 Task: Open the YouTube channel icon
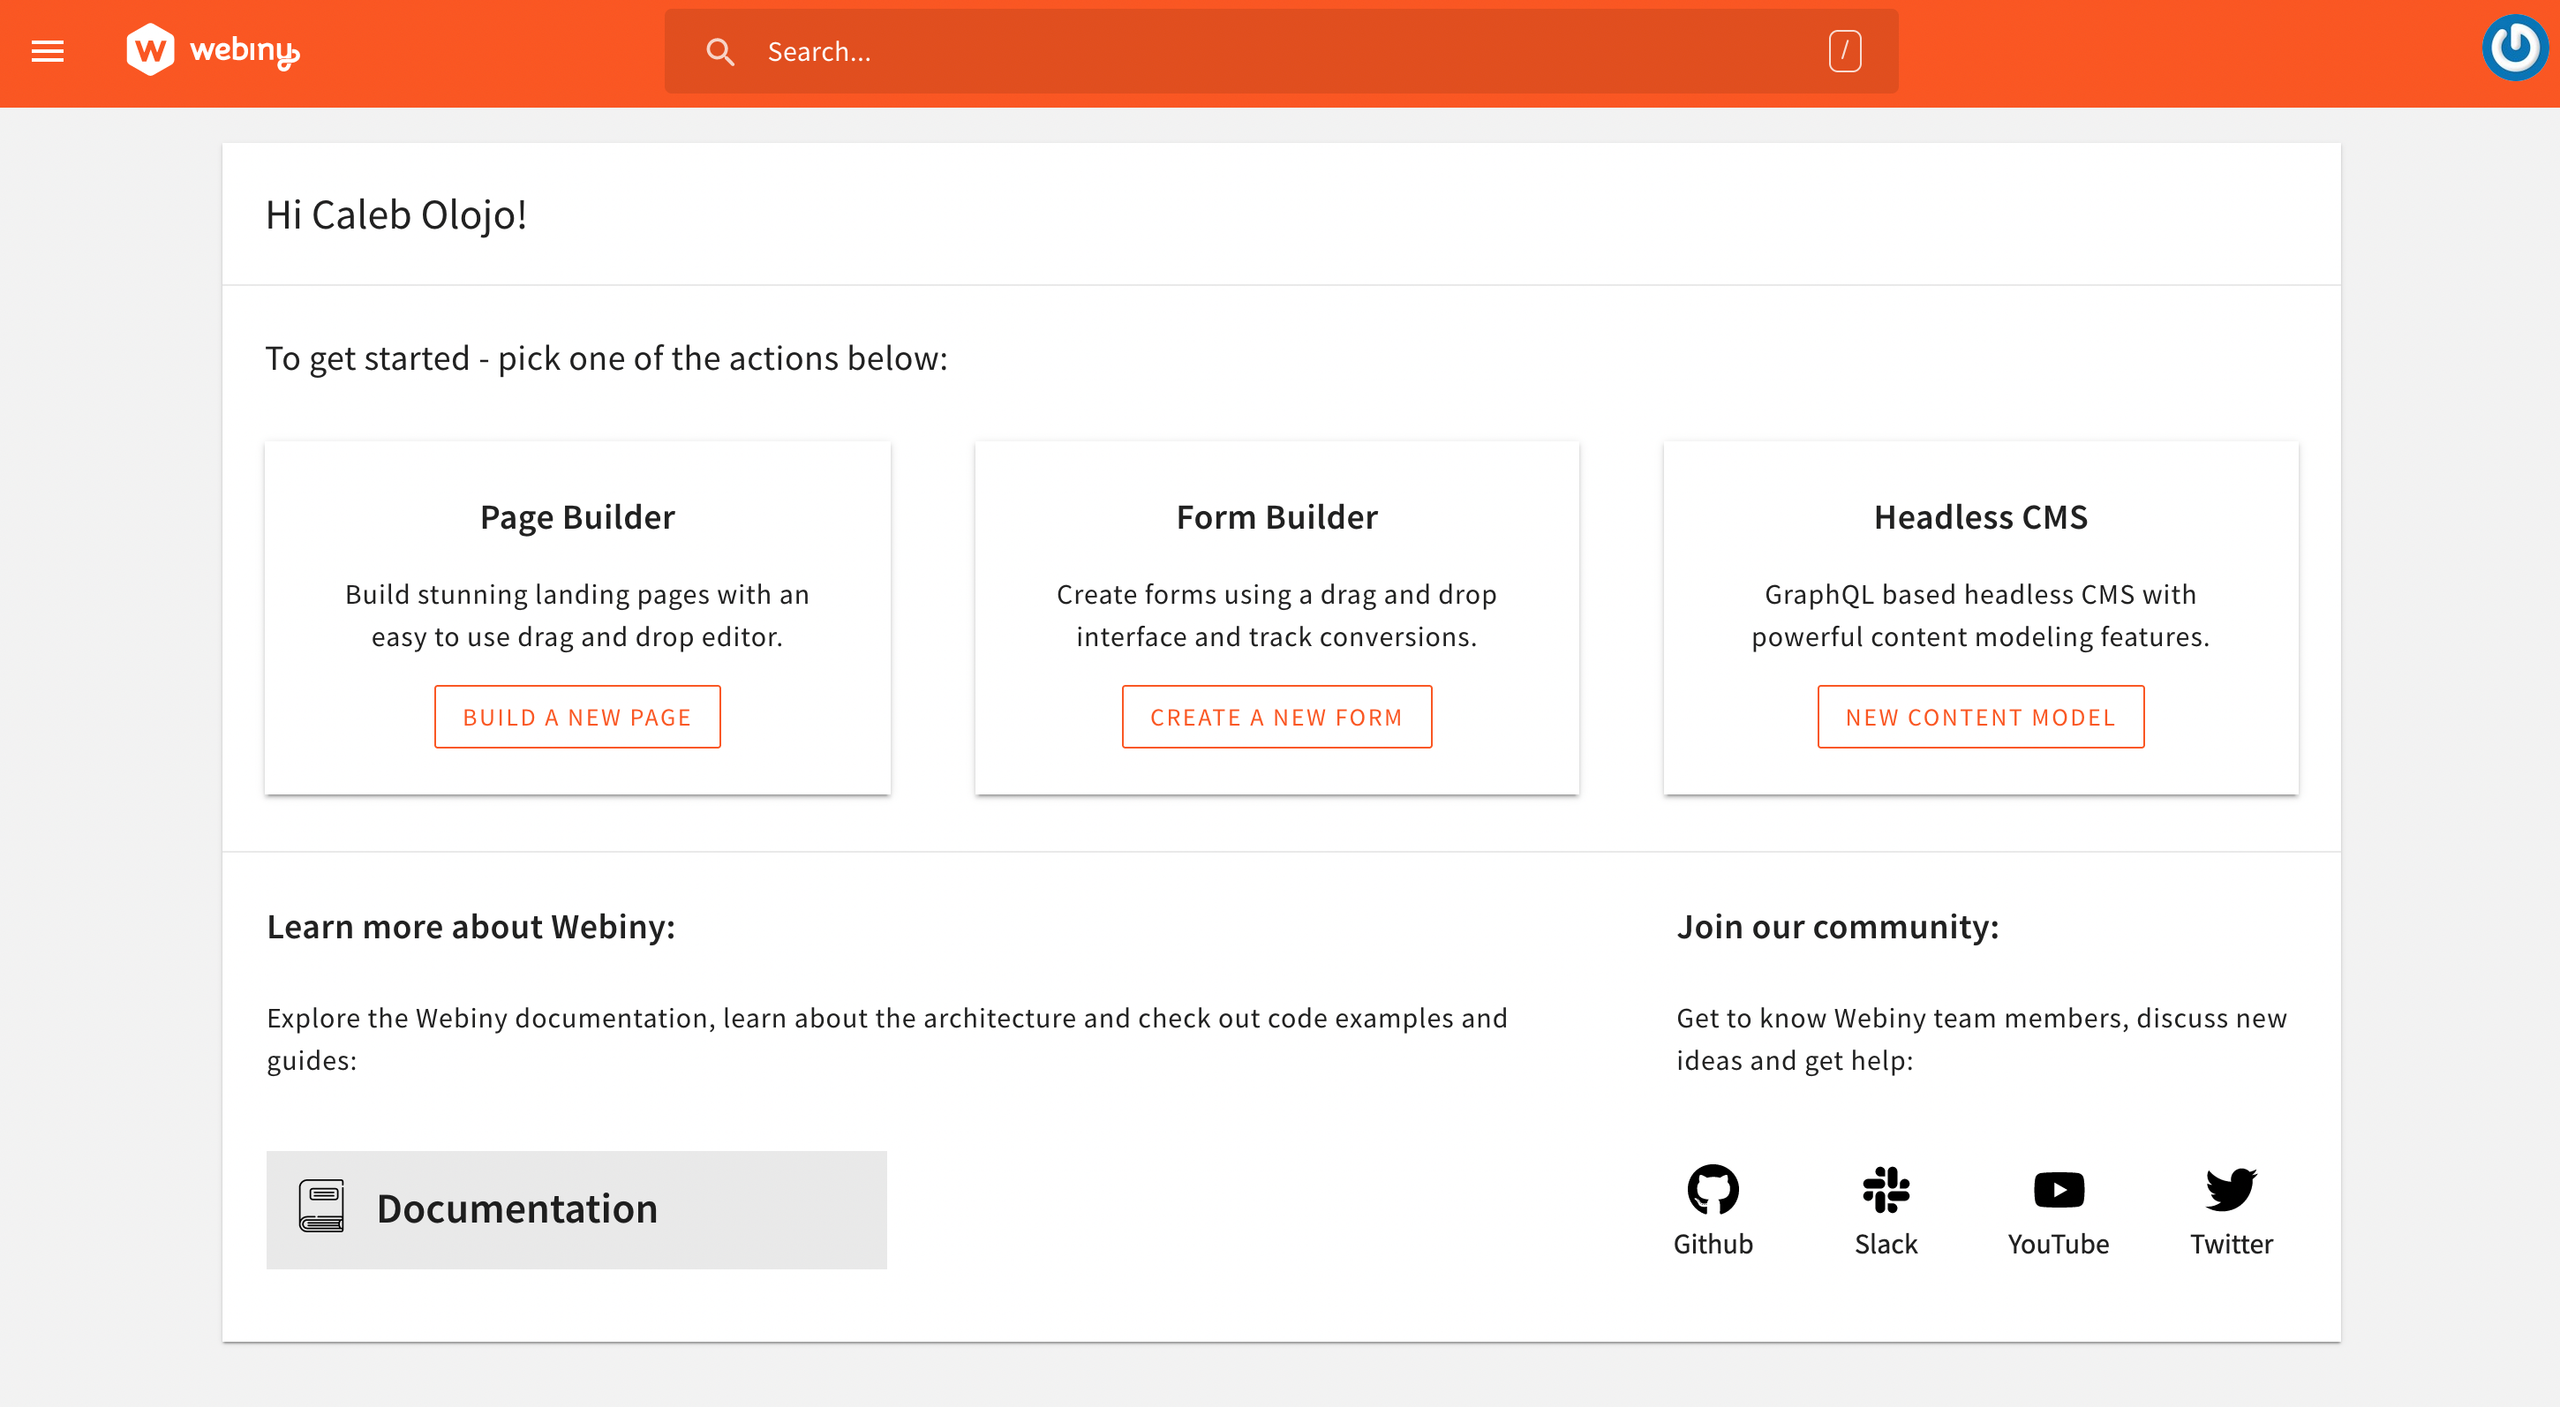pos(2059,1190)
